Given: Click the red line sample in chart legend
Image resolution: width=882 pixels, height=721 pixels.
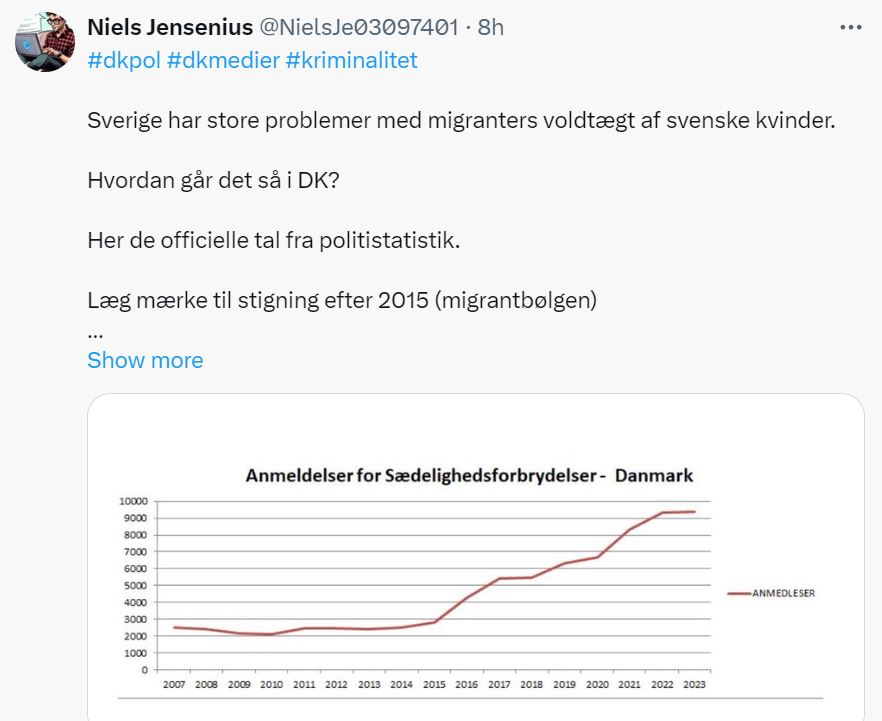Looking at the screenshot, I should pos(739,593).
